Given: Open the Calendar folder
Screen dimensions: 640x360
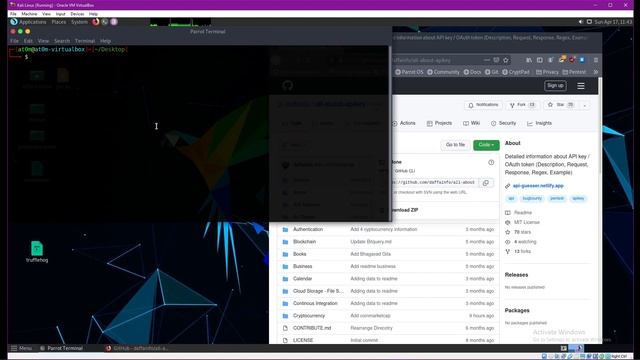Looking at the screenshot, I should [x=302, y=278].
